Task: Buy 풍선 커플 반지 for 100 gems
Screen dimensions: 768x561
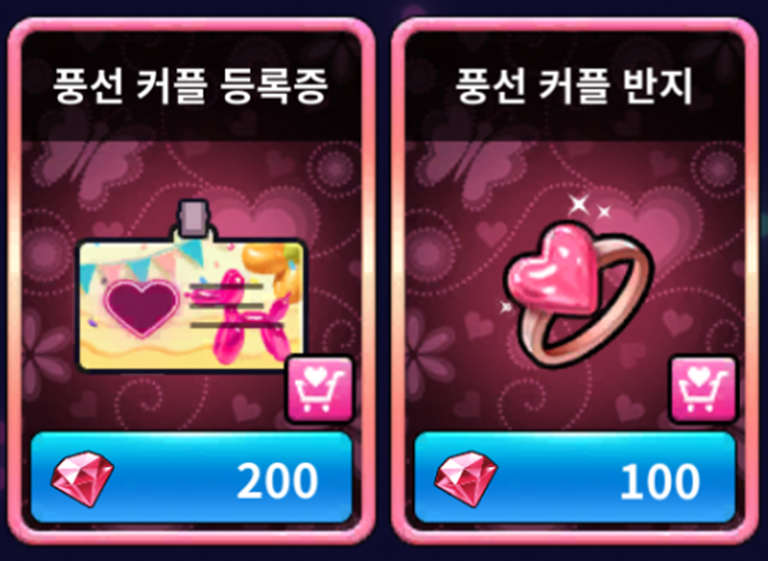Action: click(575, 477)
